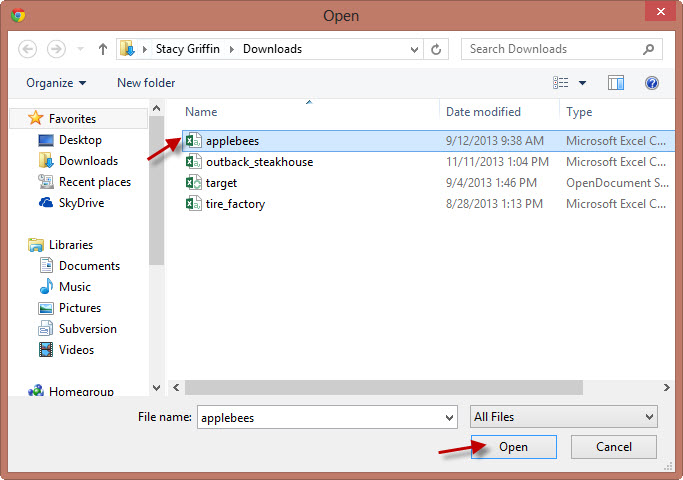Image resolution: width=683 pixels, height=480 pixels.
Task: Sort files by Name column
Action: (201, 112)
